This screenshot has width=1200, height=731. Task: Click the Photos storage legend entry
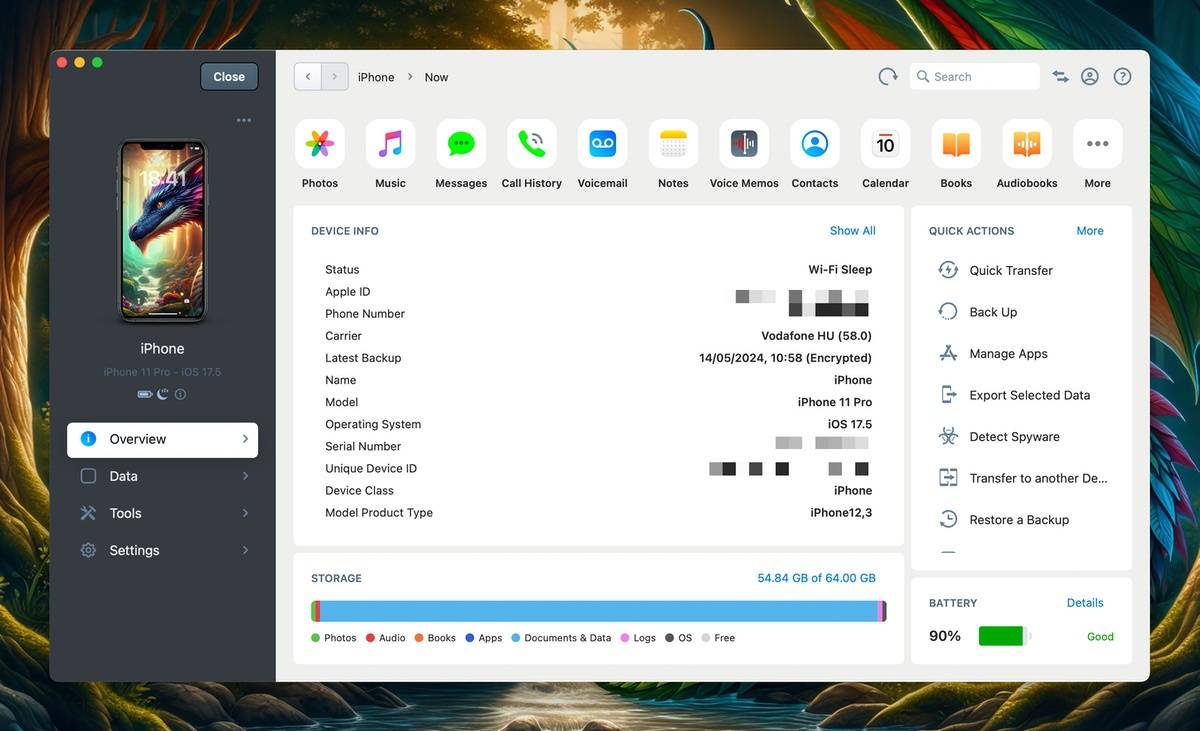(334, 638)
